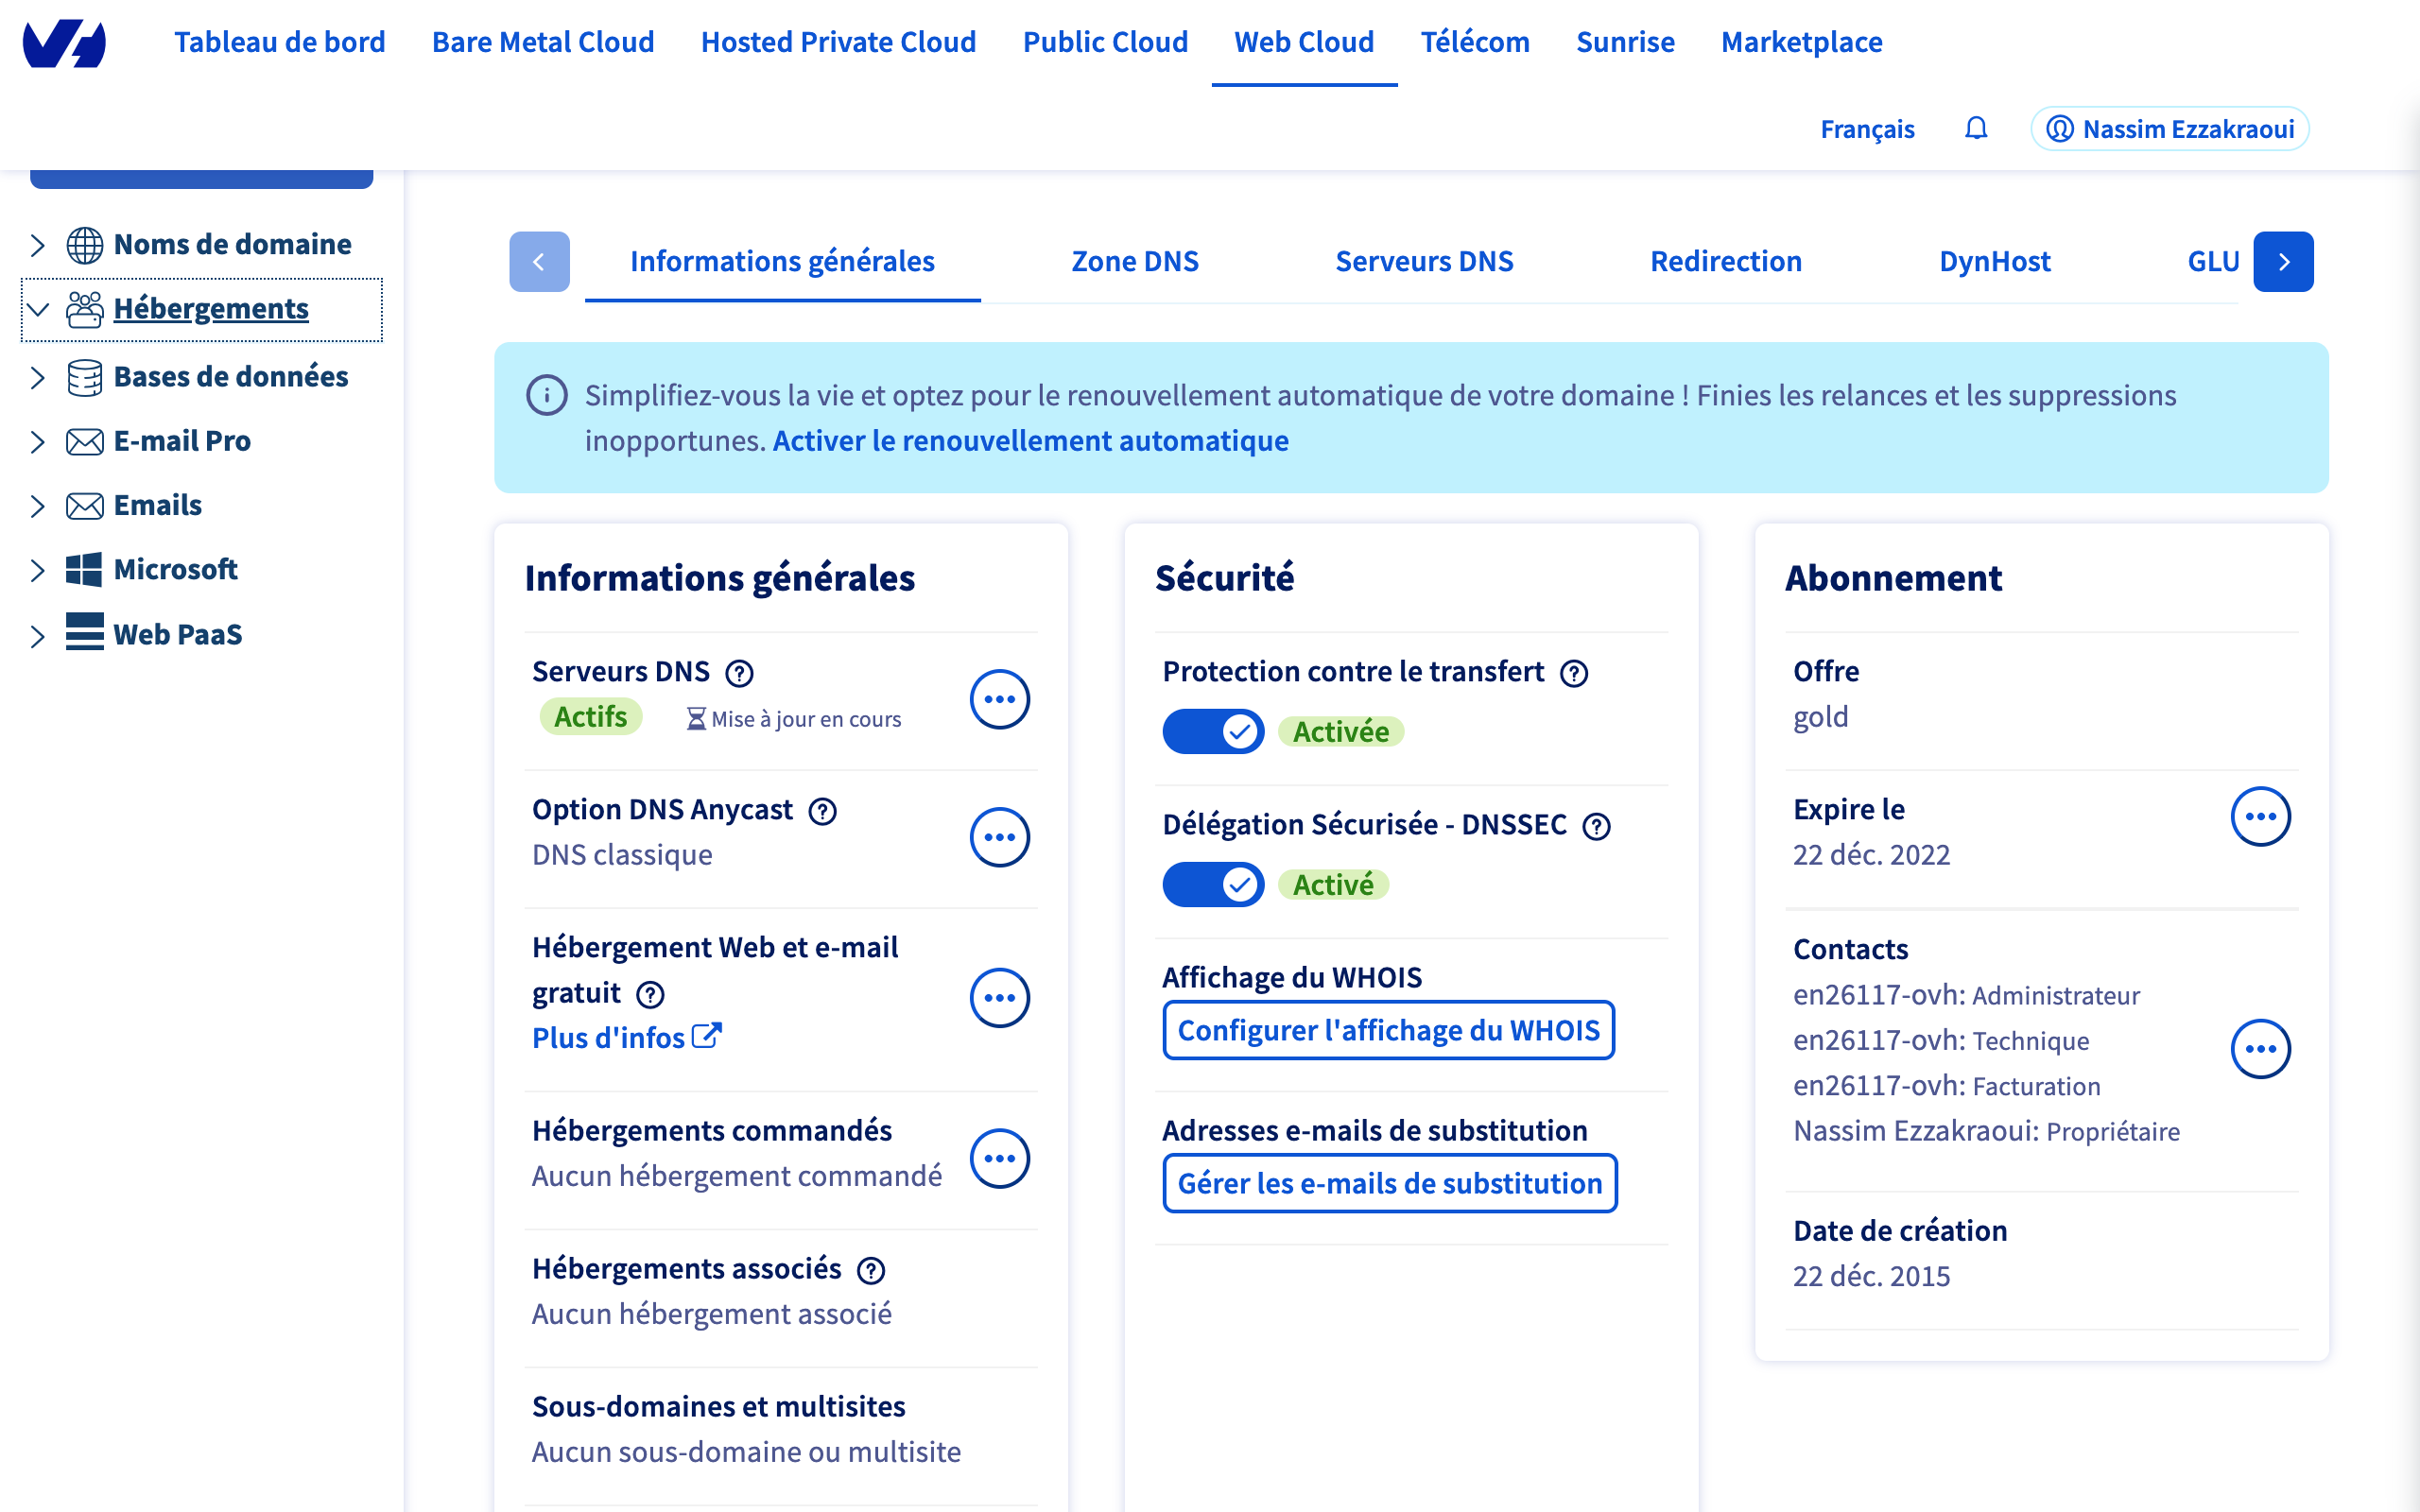Open the Expire le actions menu
The height and width of the screenshot is (1512, 2420).
click(x=2260, y=816)
